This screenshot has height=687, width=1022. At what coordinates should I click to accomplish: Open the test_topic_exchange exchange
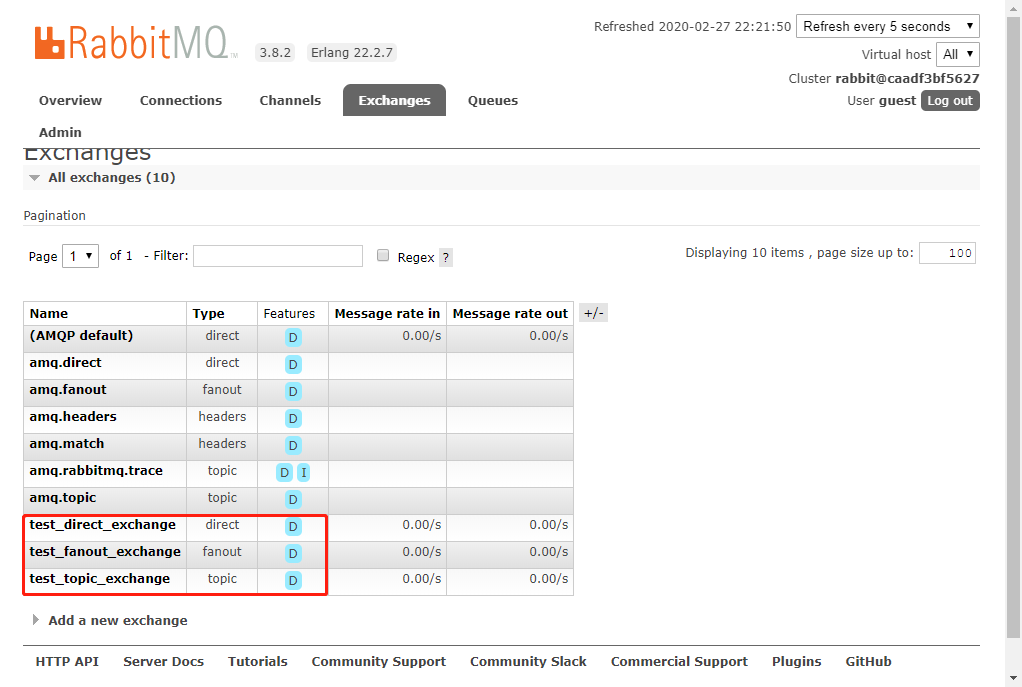100,579
